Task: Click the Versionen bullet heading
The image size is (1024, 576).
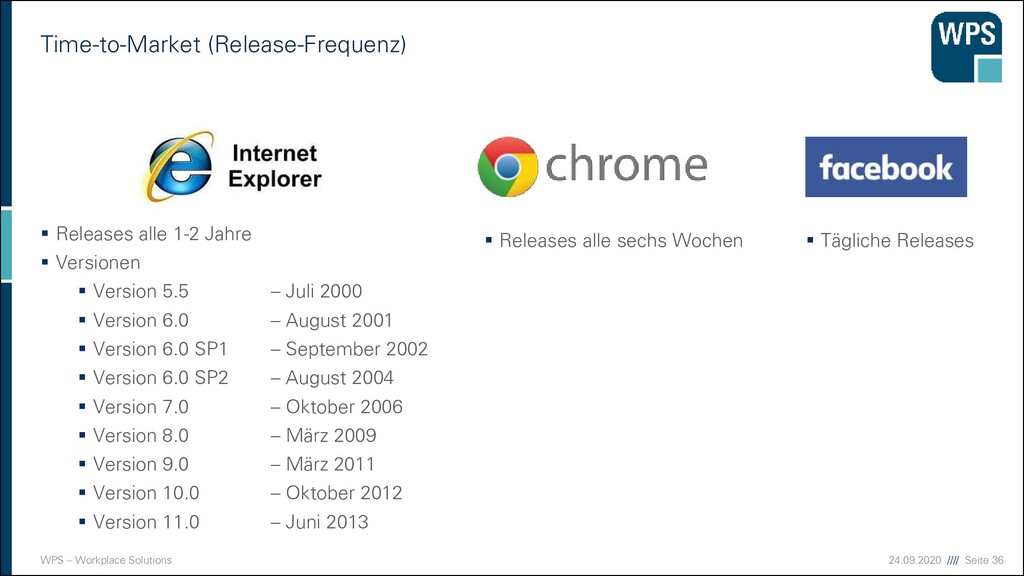Action: click(98, 263)
